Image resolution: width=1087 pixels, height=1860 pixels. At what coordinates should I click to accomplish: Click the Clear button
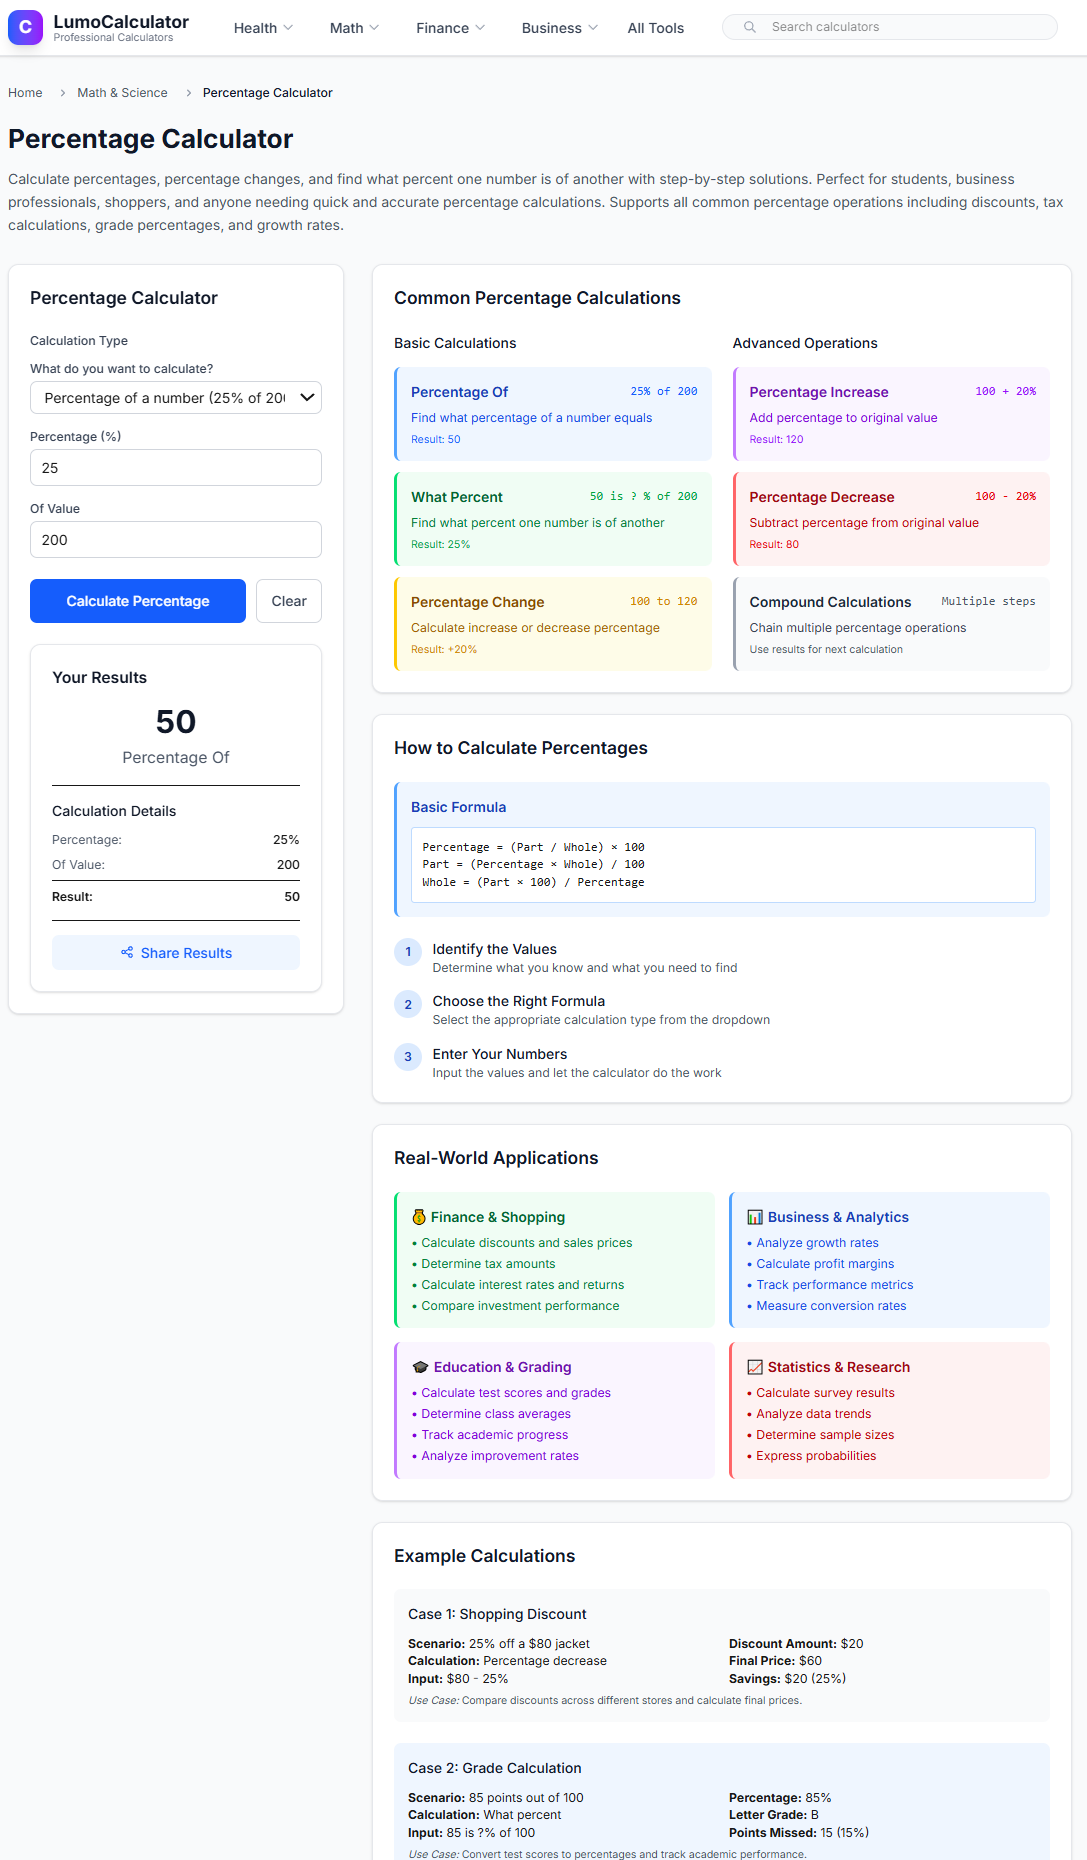tap(289, 601)
